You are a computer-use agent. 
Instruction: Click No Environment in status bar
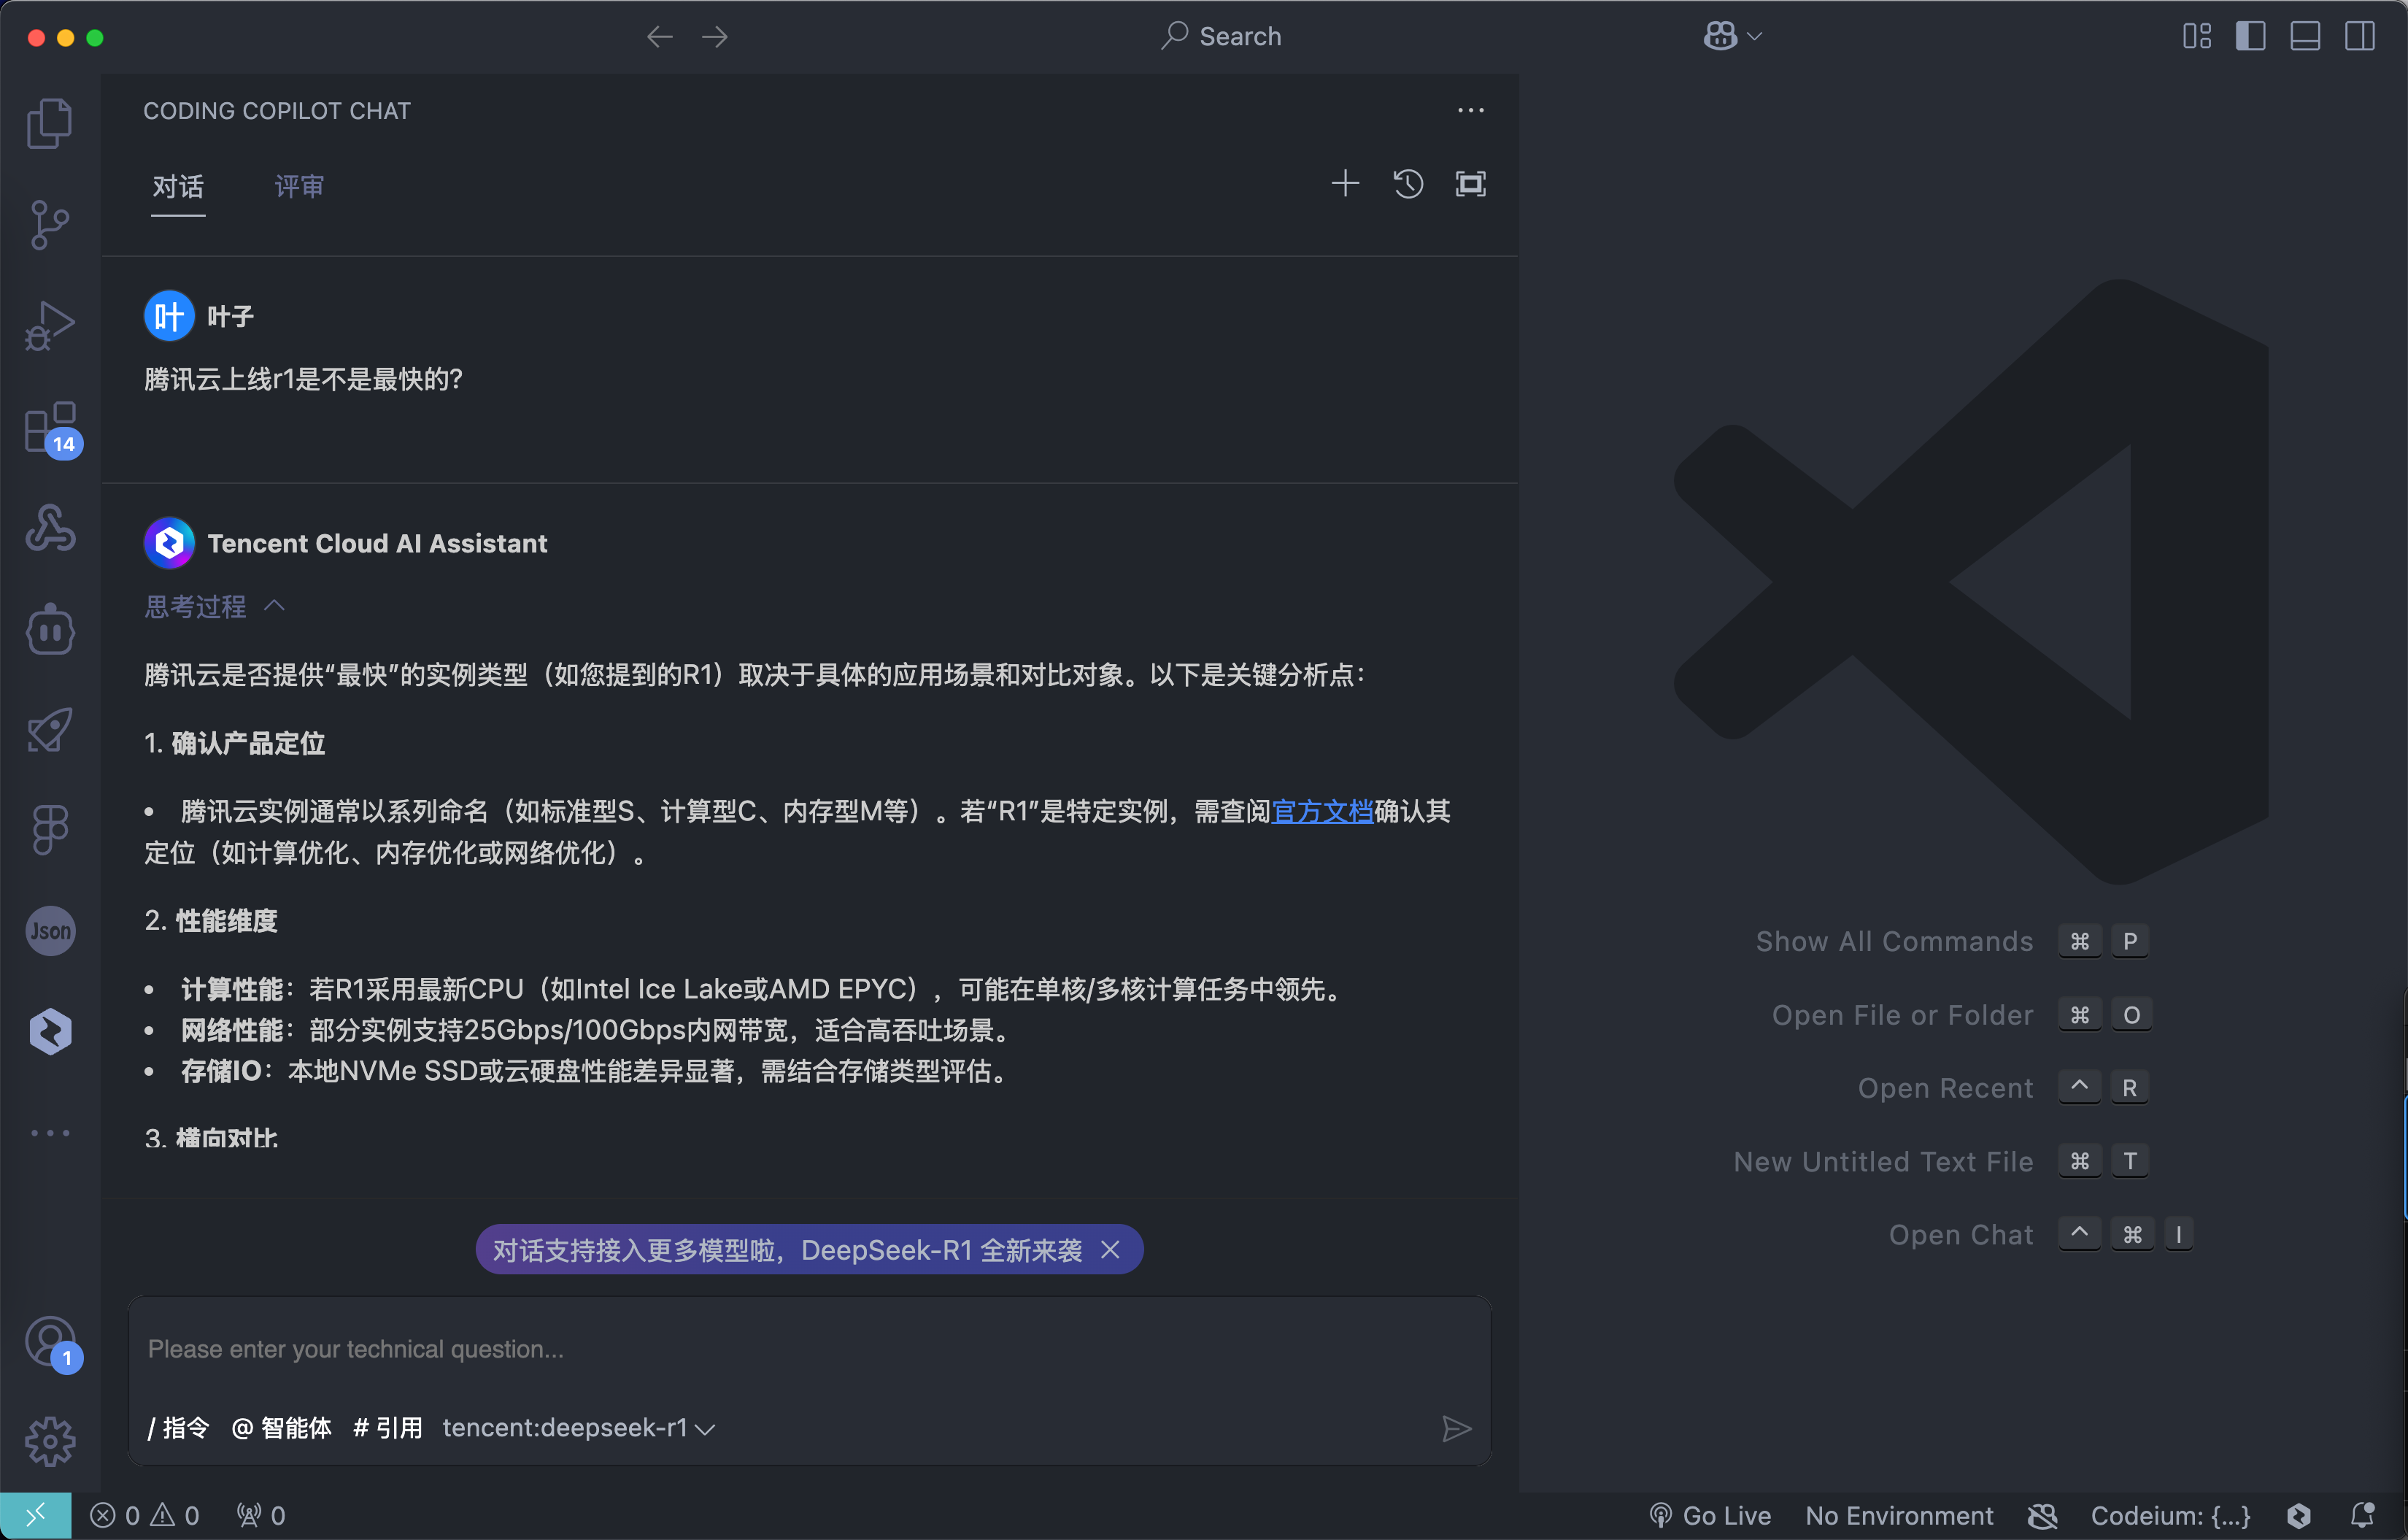(x=1899, y=1516)
